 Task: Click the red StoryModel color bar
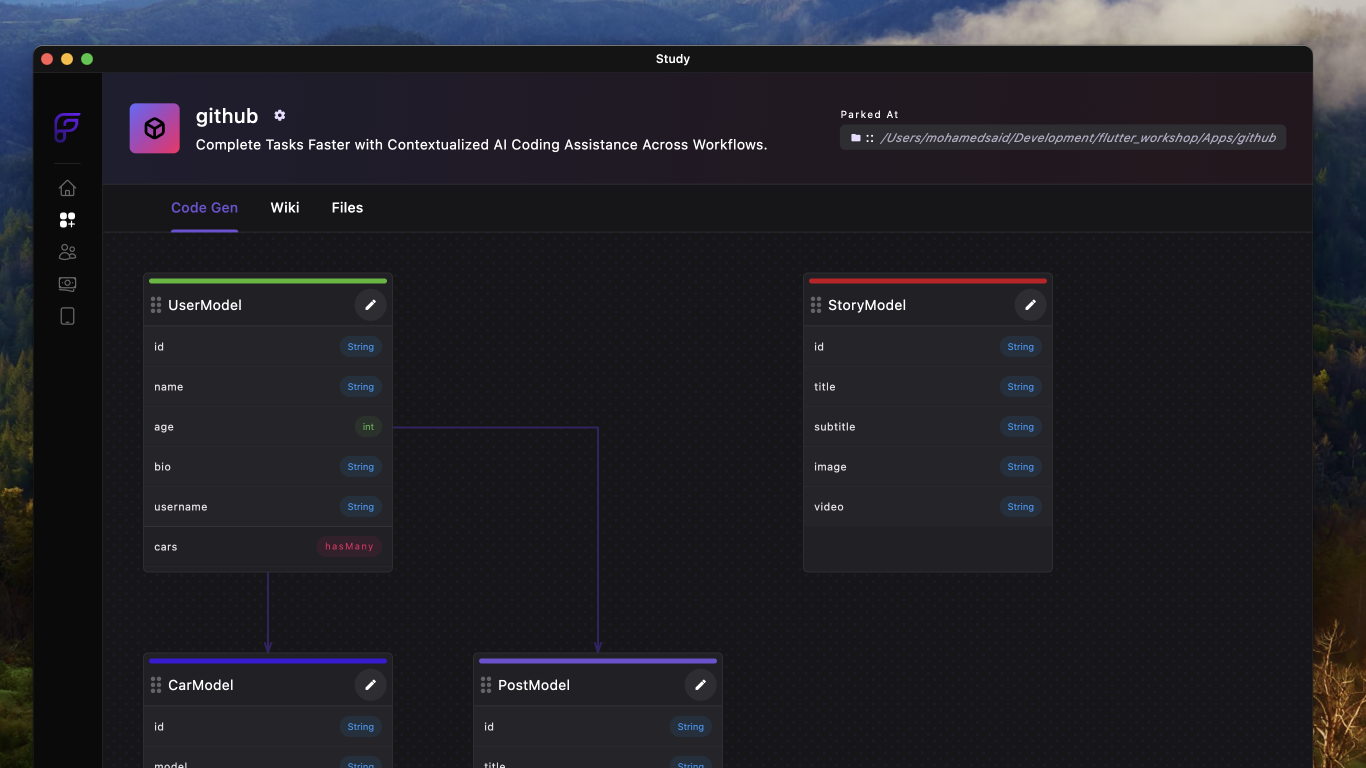pyautogui.click(x=928, y=281)
